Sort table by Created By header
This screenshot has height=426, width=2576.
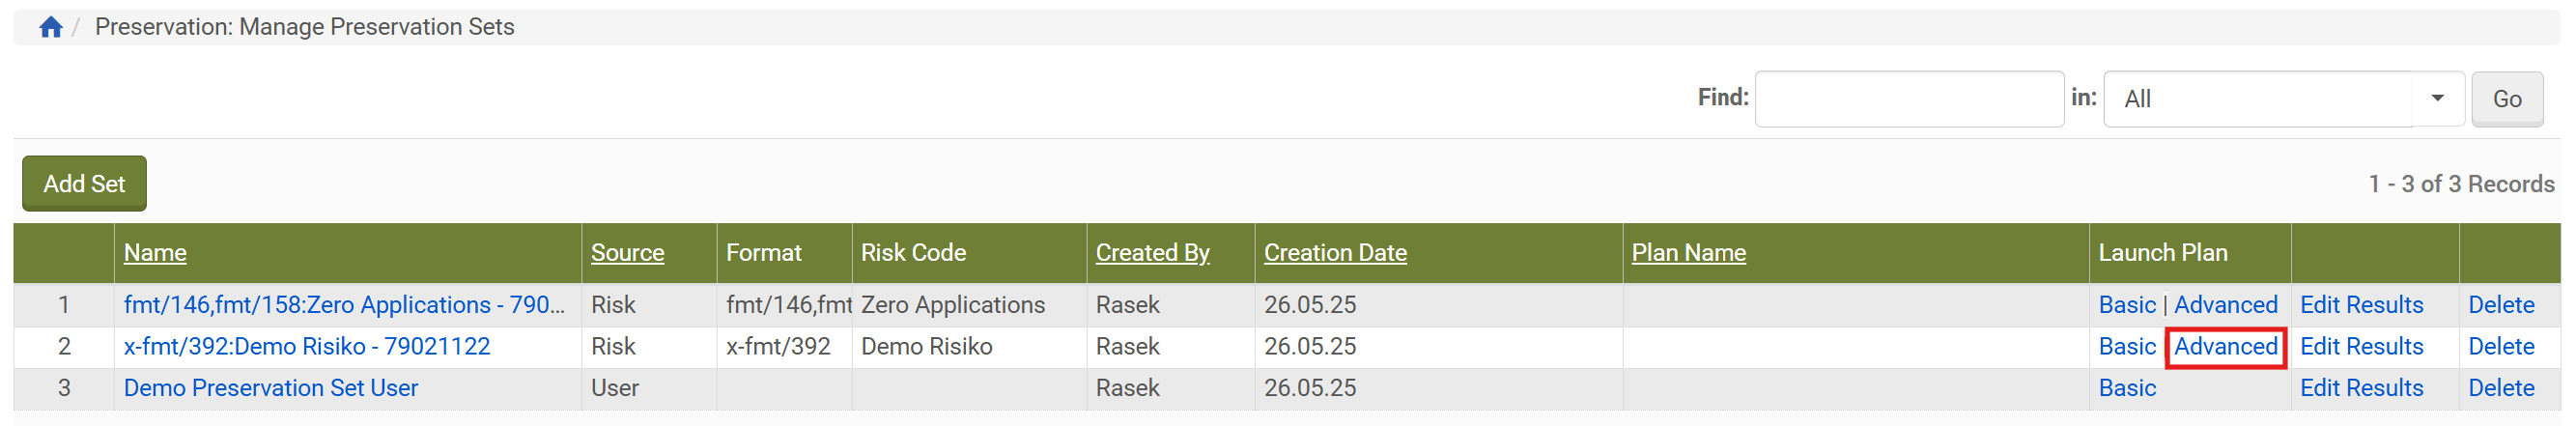pos(1152,253)
